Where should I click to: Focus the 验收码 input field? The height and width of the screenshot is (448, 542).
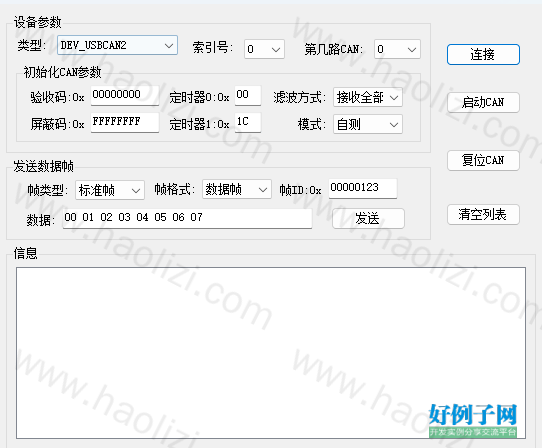tap(125, 95)
